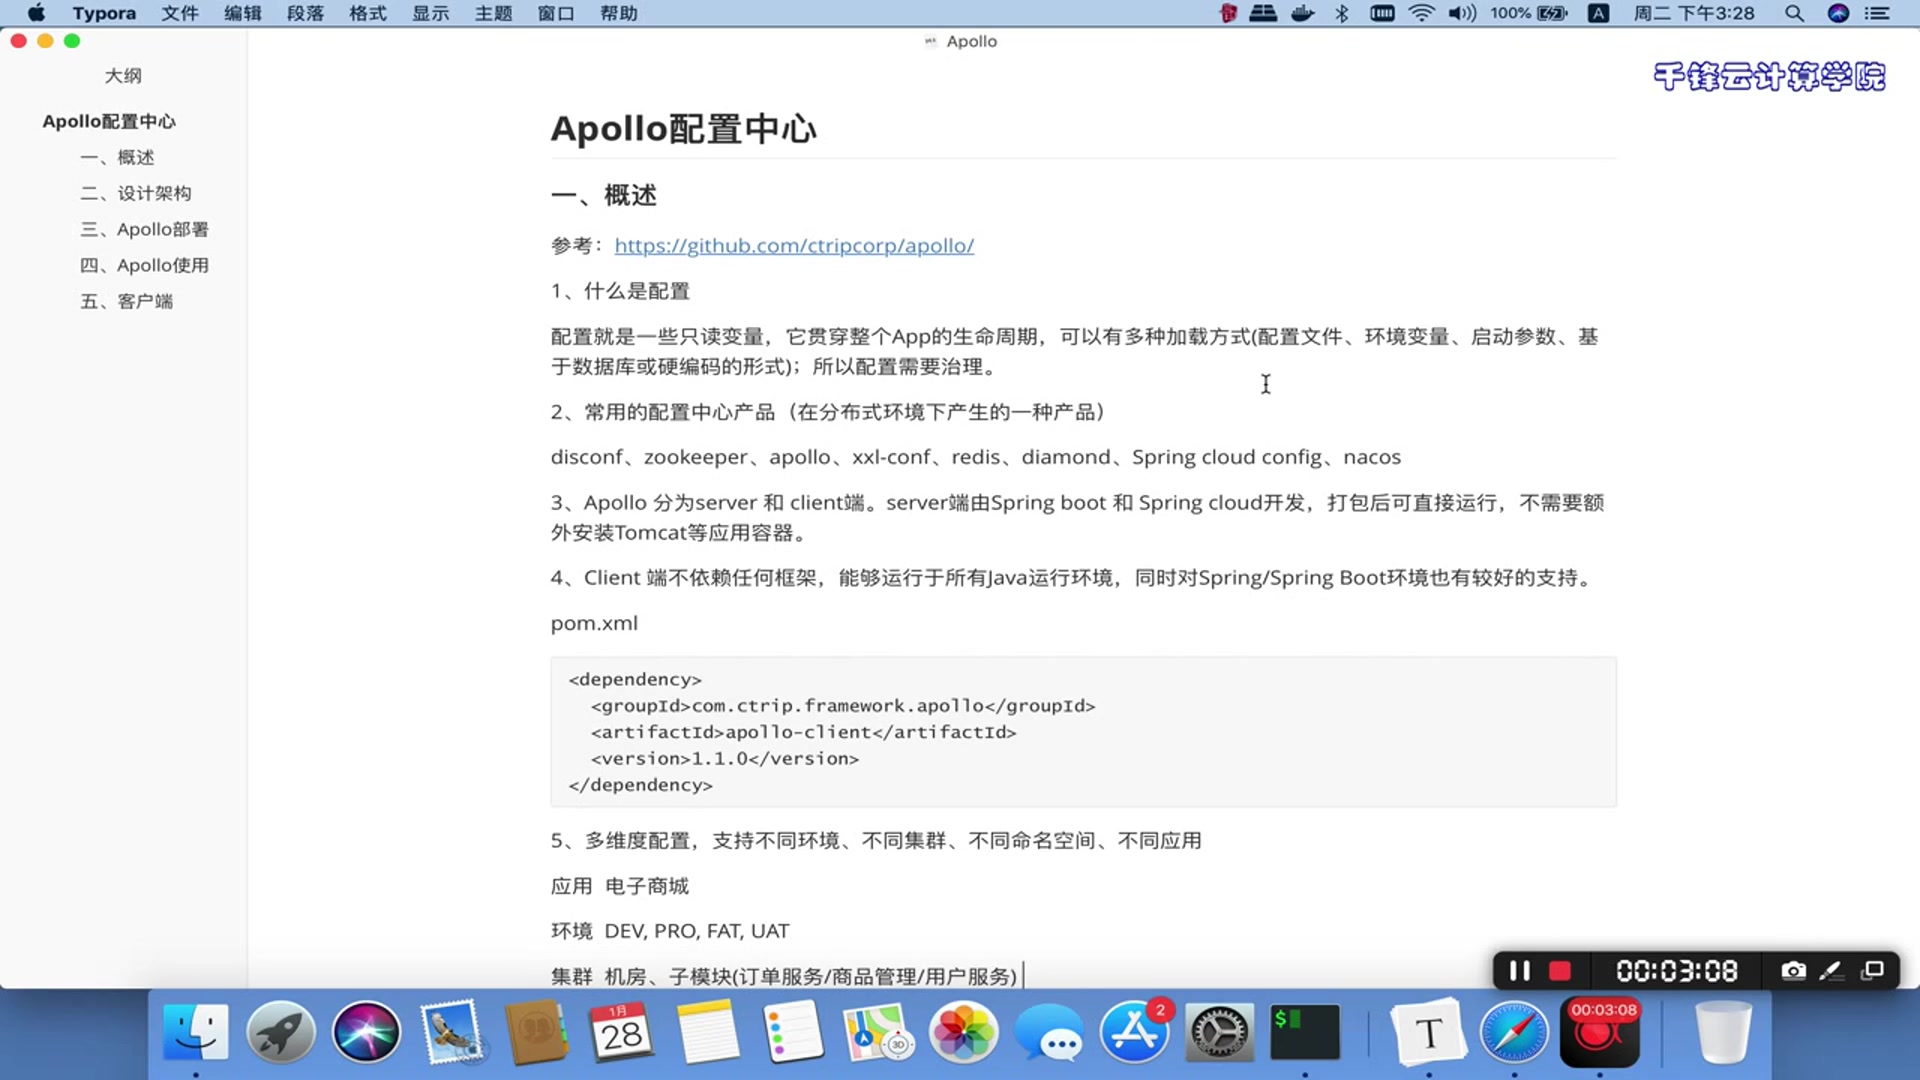Screen dimensions: 1920x1080
Task: Jump to outline section 三、Apollo部署
Action: (145, 229)
